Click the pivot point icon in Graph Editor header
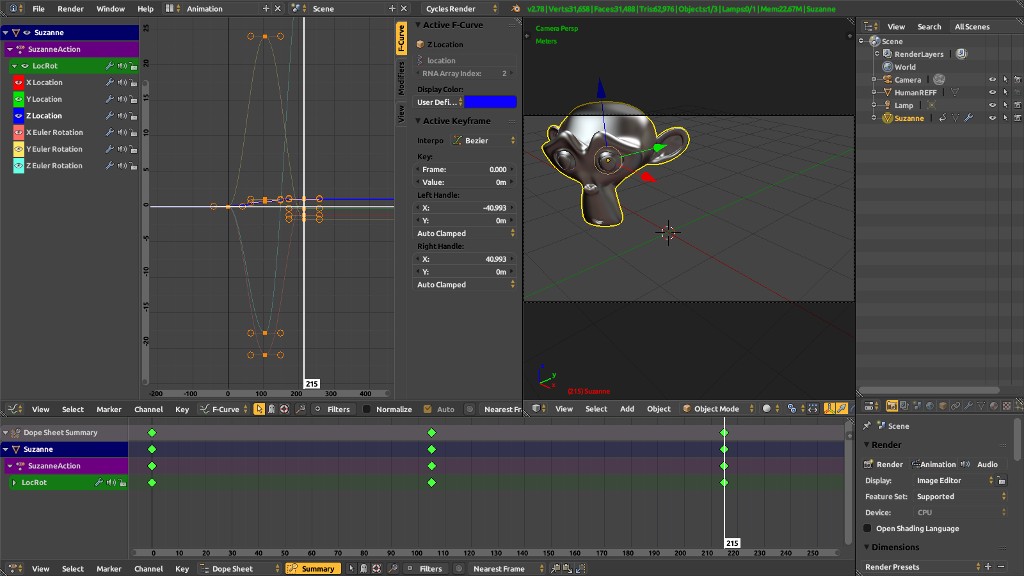Screen dimensions: 1024x576 [x=284, y=409]
